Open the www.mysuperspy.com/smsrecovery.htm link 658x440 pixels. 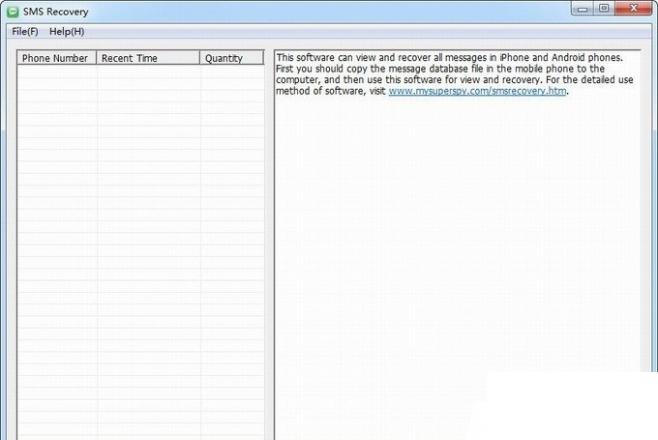pyautogui.click(x=478, y=91)
